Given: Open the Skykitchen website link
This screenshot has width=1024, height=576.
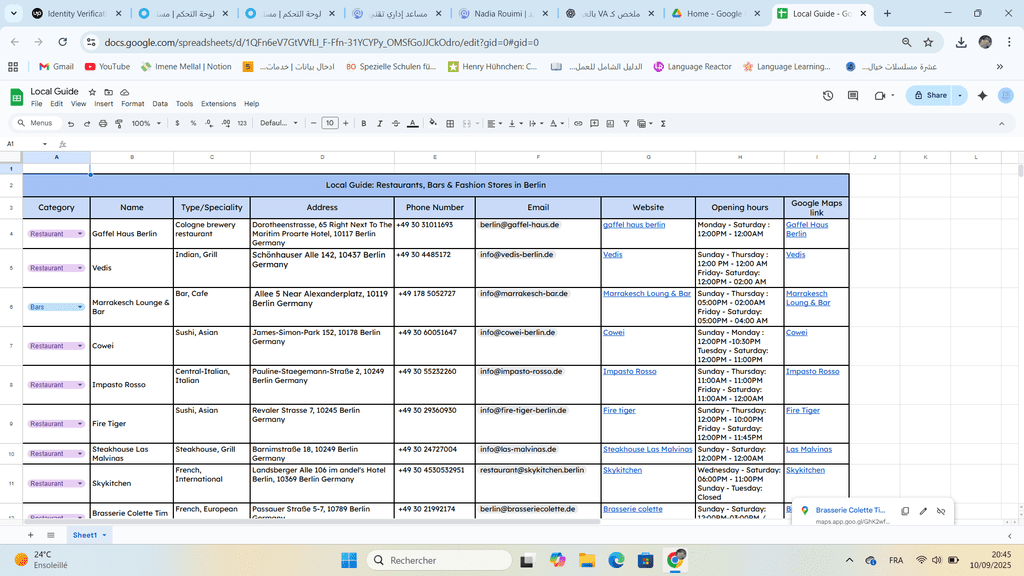Looking at the screenshot, I should pyautogui.click(x=622, y=469).
